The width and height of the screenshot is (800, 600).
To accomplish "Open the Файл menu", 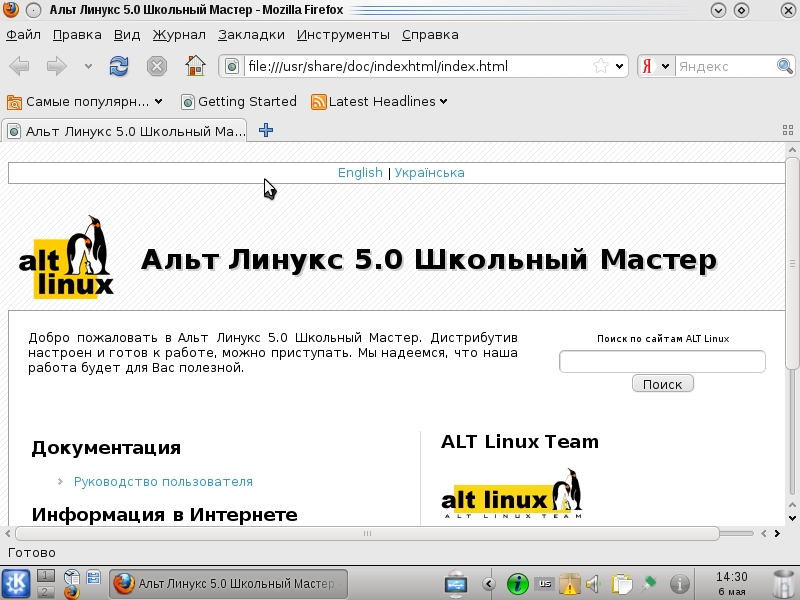I will (23, 35).
